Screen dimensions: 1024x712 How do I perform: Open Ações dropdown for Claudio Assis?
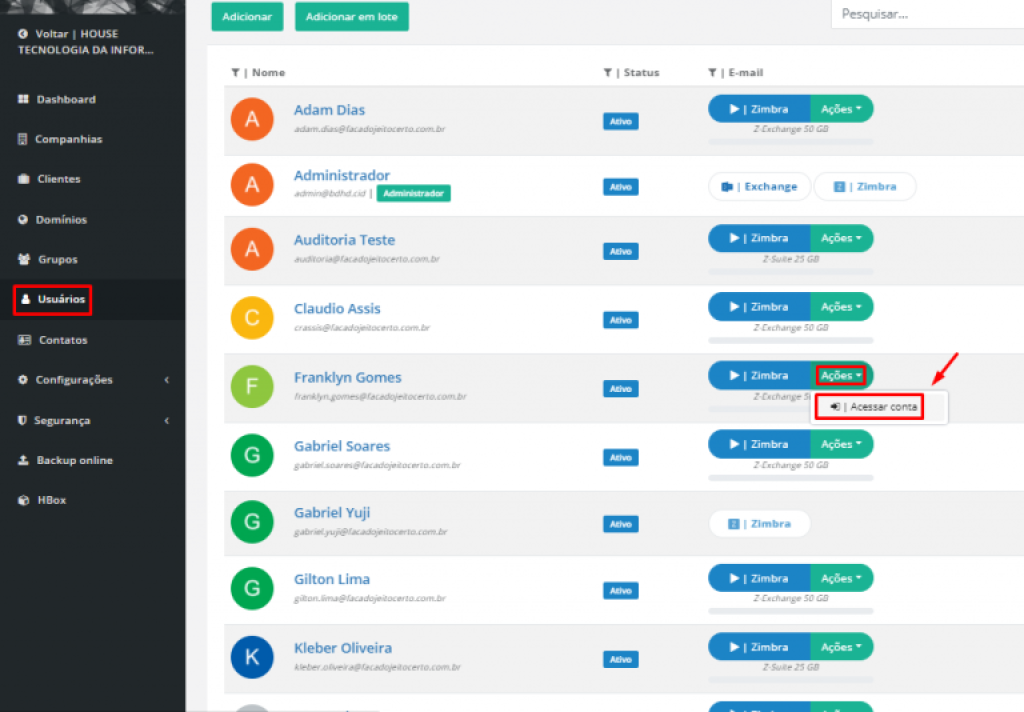tap(841, 307)
